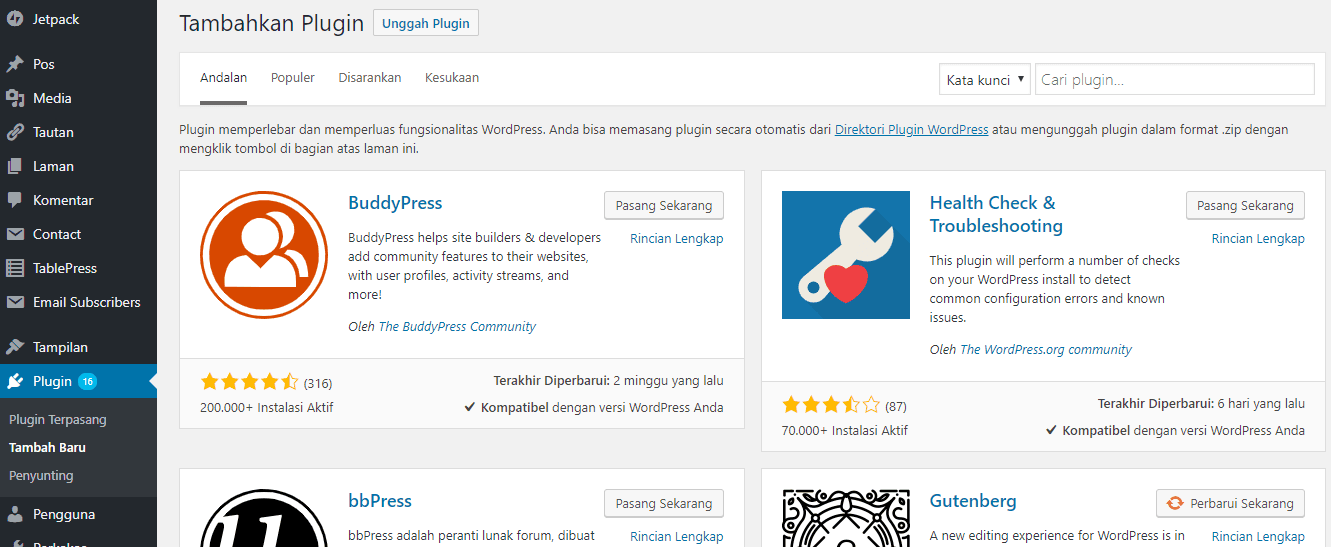Viewport: 1331px width, 547px height.
Task: Click the Health Check star rating
Action: 831,405
